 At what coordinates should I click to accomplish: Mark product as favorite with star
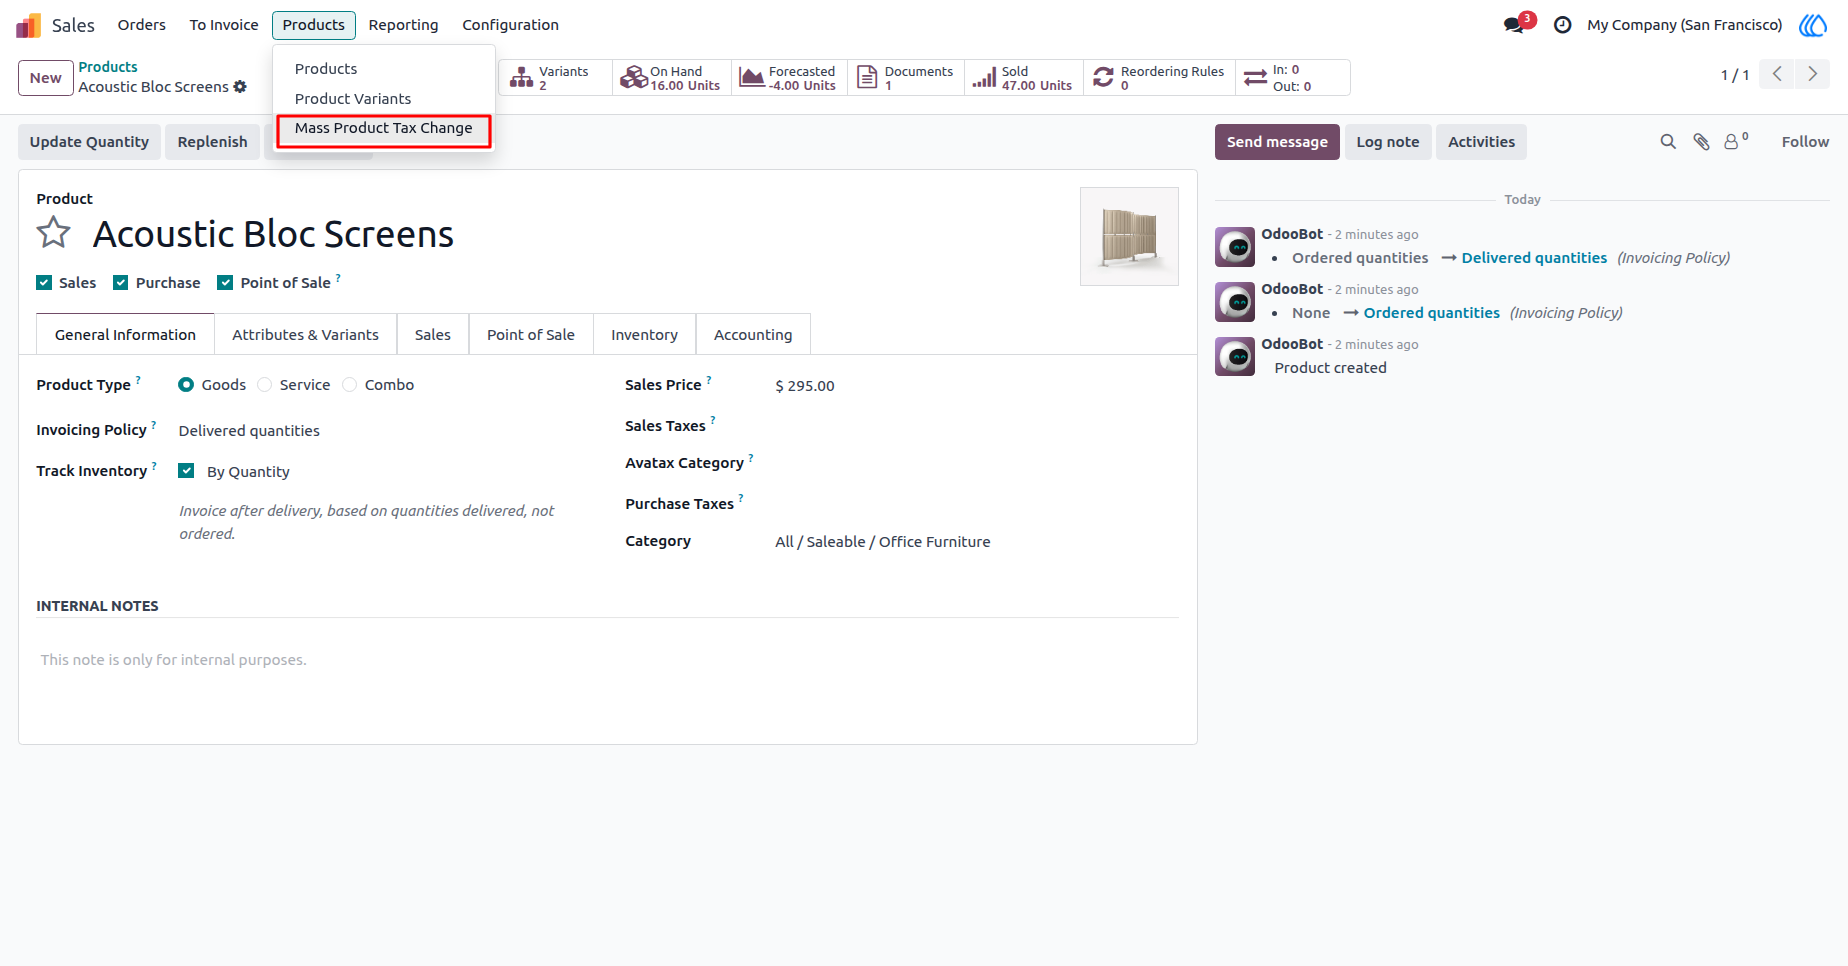(x=54, y=233)
